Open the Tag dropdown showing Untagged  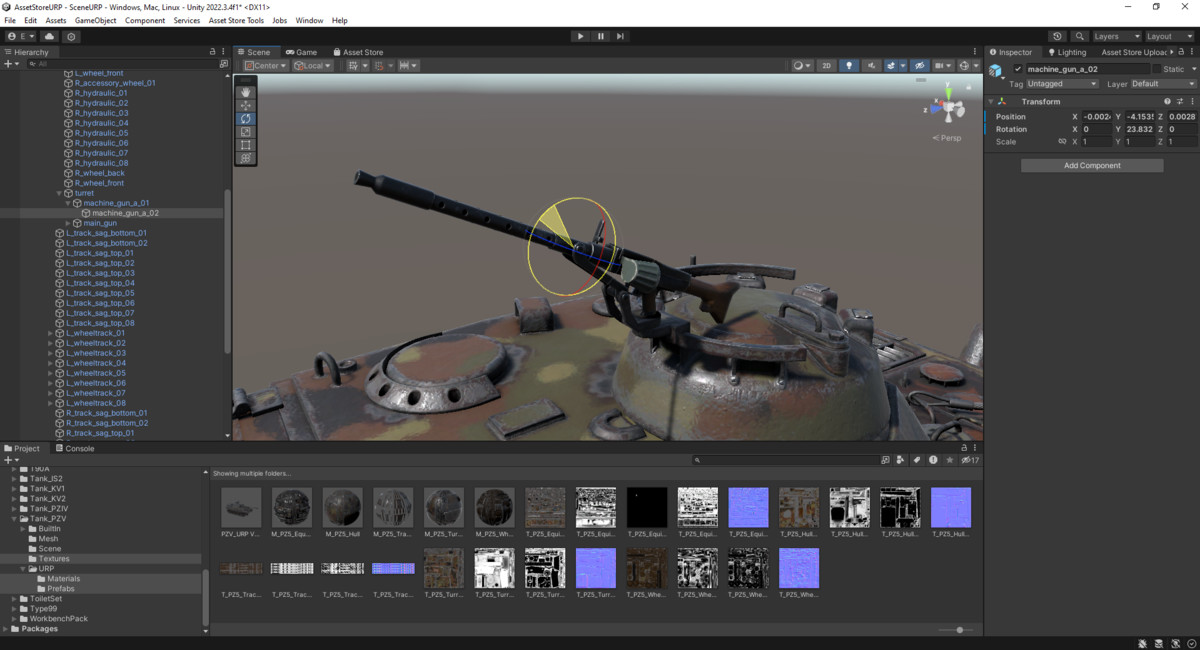pyautogui.click(x=1060, y=84)
